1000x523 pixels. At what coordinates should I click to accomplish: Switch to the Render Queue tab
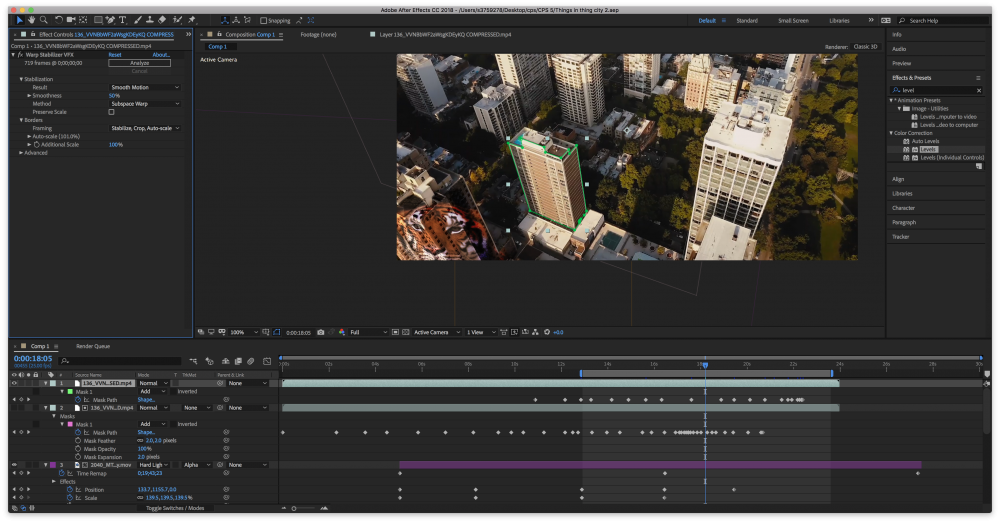coord(93,346)
